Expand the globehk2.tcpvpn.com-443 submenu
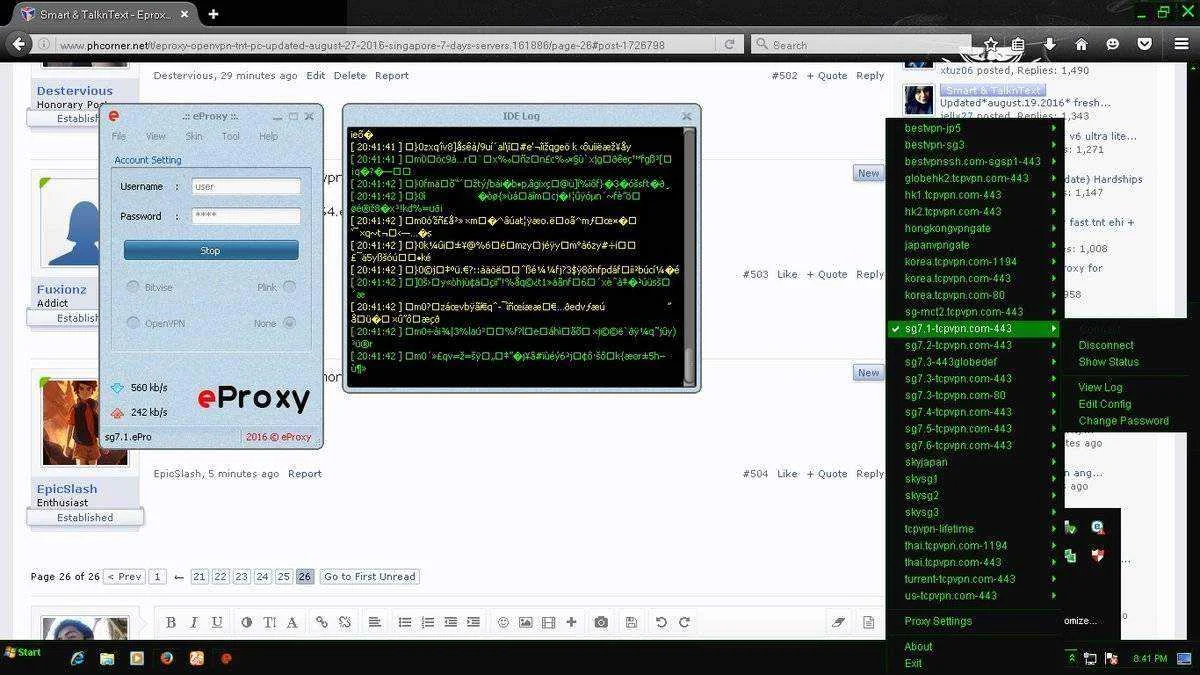The image size is (1200, 675). pyautogui.click(x=974, y=178)
